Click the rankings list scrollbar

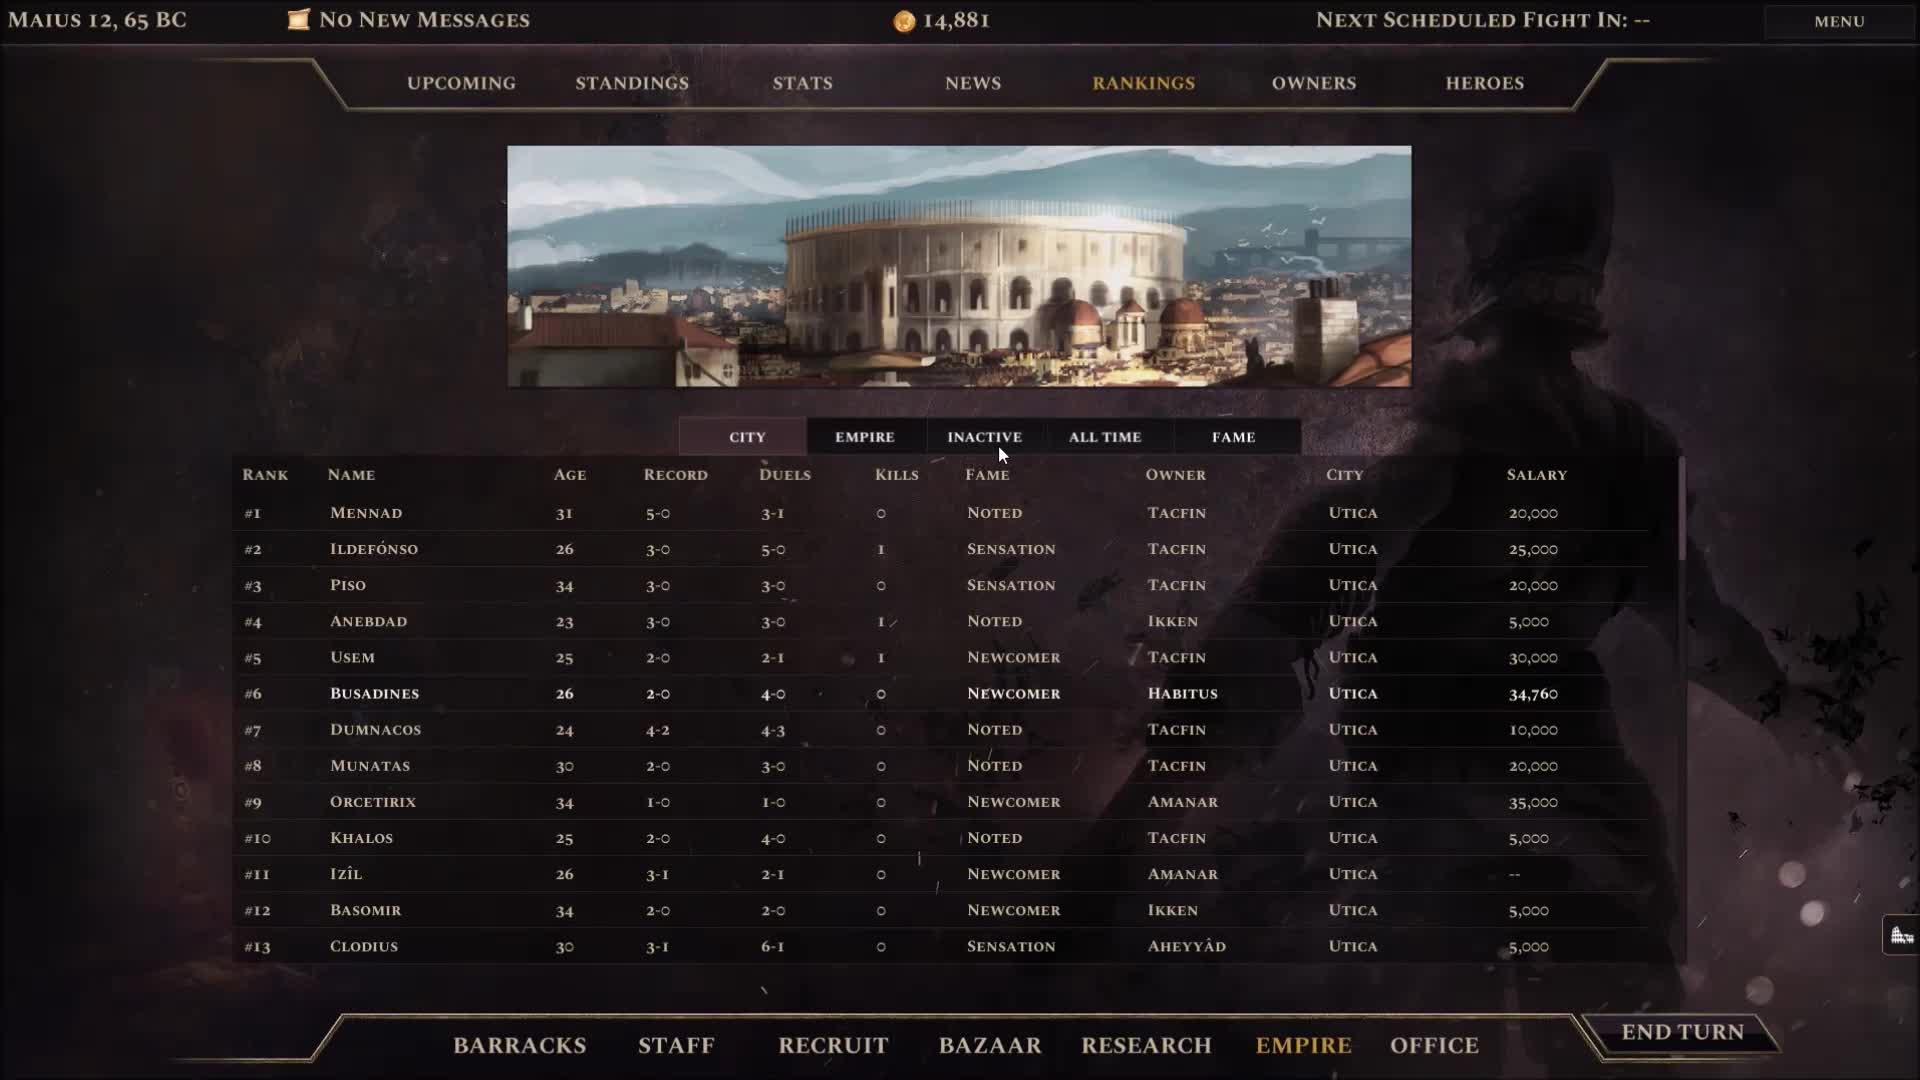pyautogui.click(x=1682, y=510)
